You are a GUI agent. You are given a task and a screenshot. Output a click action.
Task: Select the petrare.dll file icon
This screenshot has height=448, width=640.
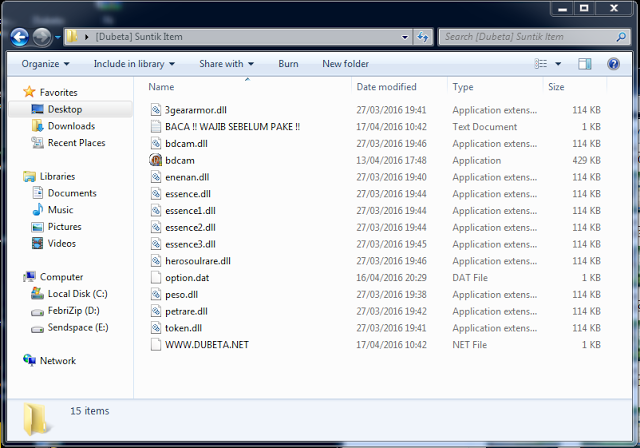coord(156,311)
